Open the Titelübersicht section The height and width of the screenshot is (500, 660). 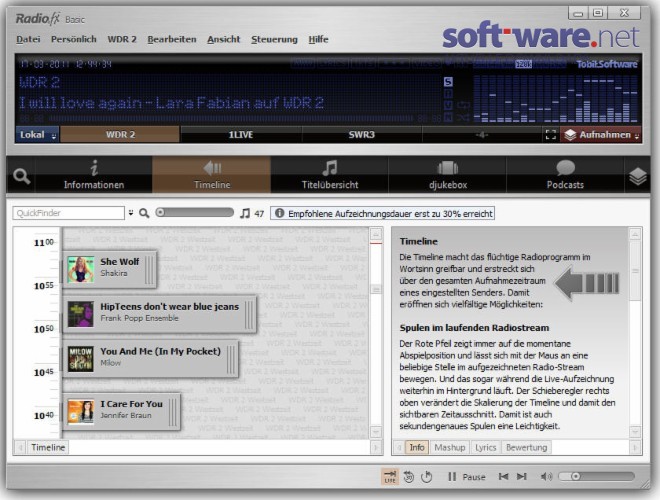(330, 175)
